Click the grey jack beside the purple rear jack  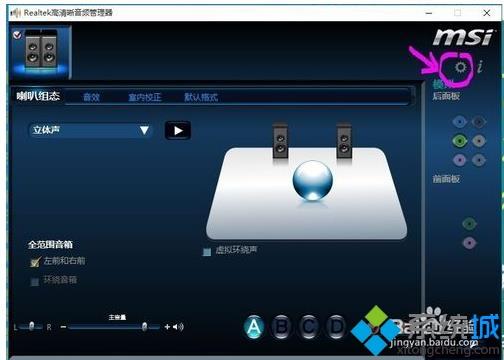pyautogui.click(x=479, y=160)
